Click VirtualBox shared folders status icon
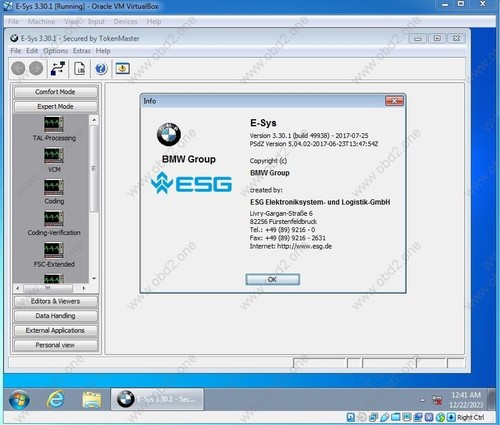Screen dimensions: 500x425 tap(396, 417)
